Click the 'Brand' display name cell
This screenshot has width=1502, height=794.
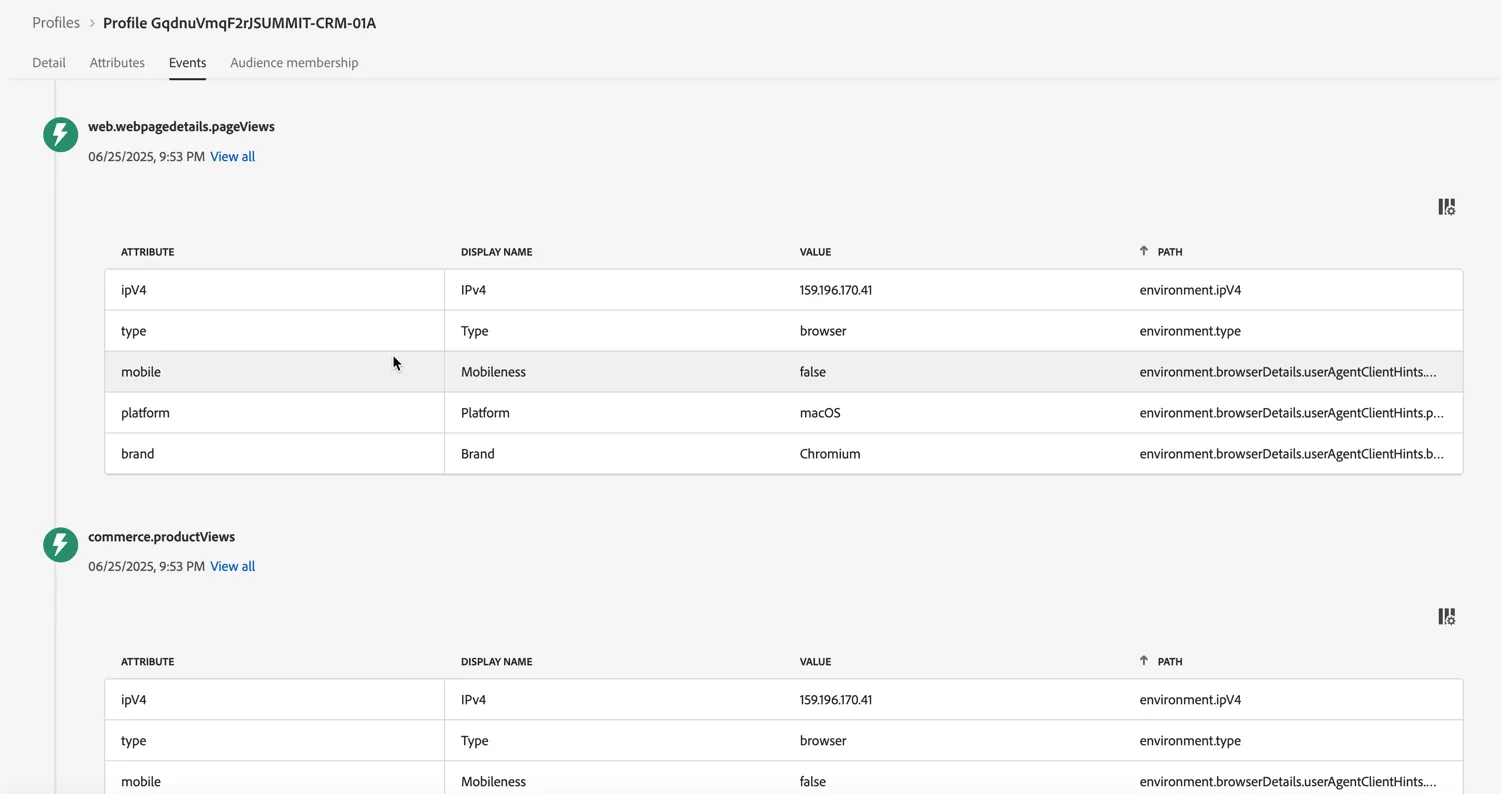(x=478, y=453)
